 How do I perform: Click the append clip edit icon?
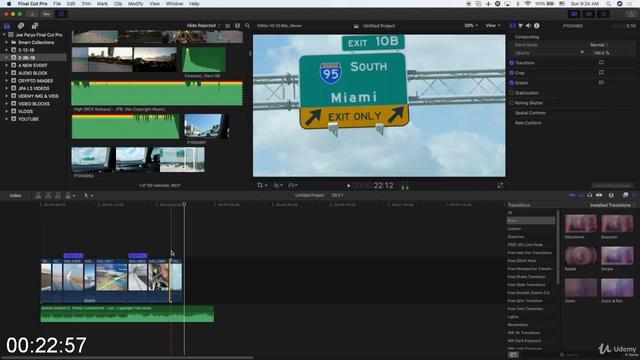[58, 196]
